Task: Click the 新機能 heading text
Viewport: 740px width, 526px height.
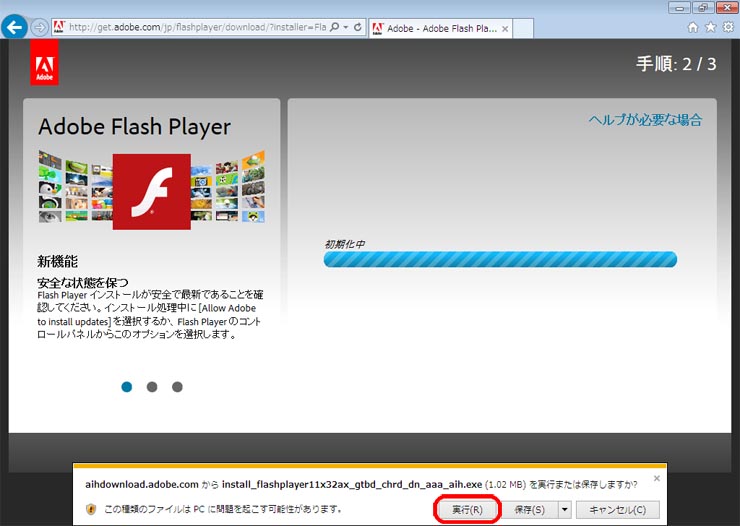Action: [58, 261]
